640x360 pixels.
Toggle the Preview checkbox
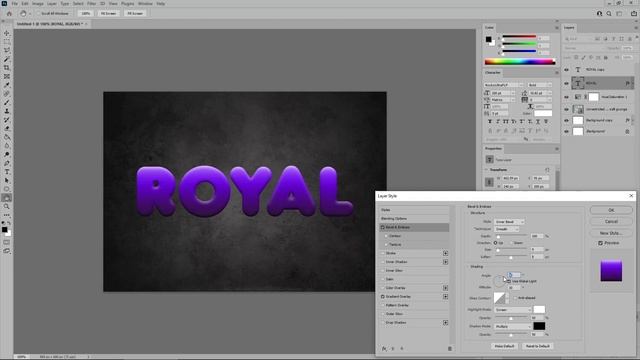(x=600, y=243)
